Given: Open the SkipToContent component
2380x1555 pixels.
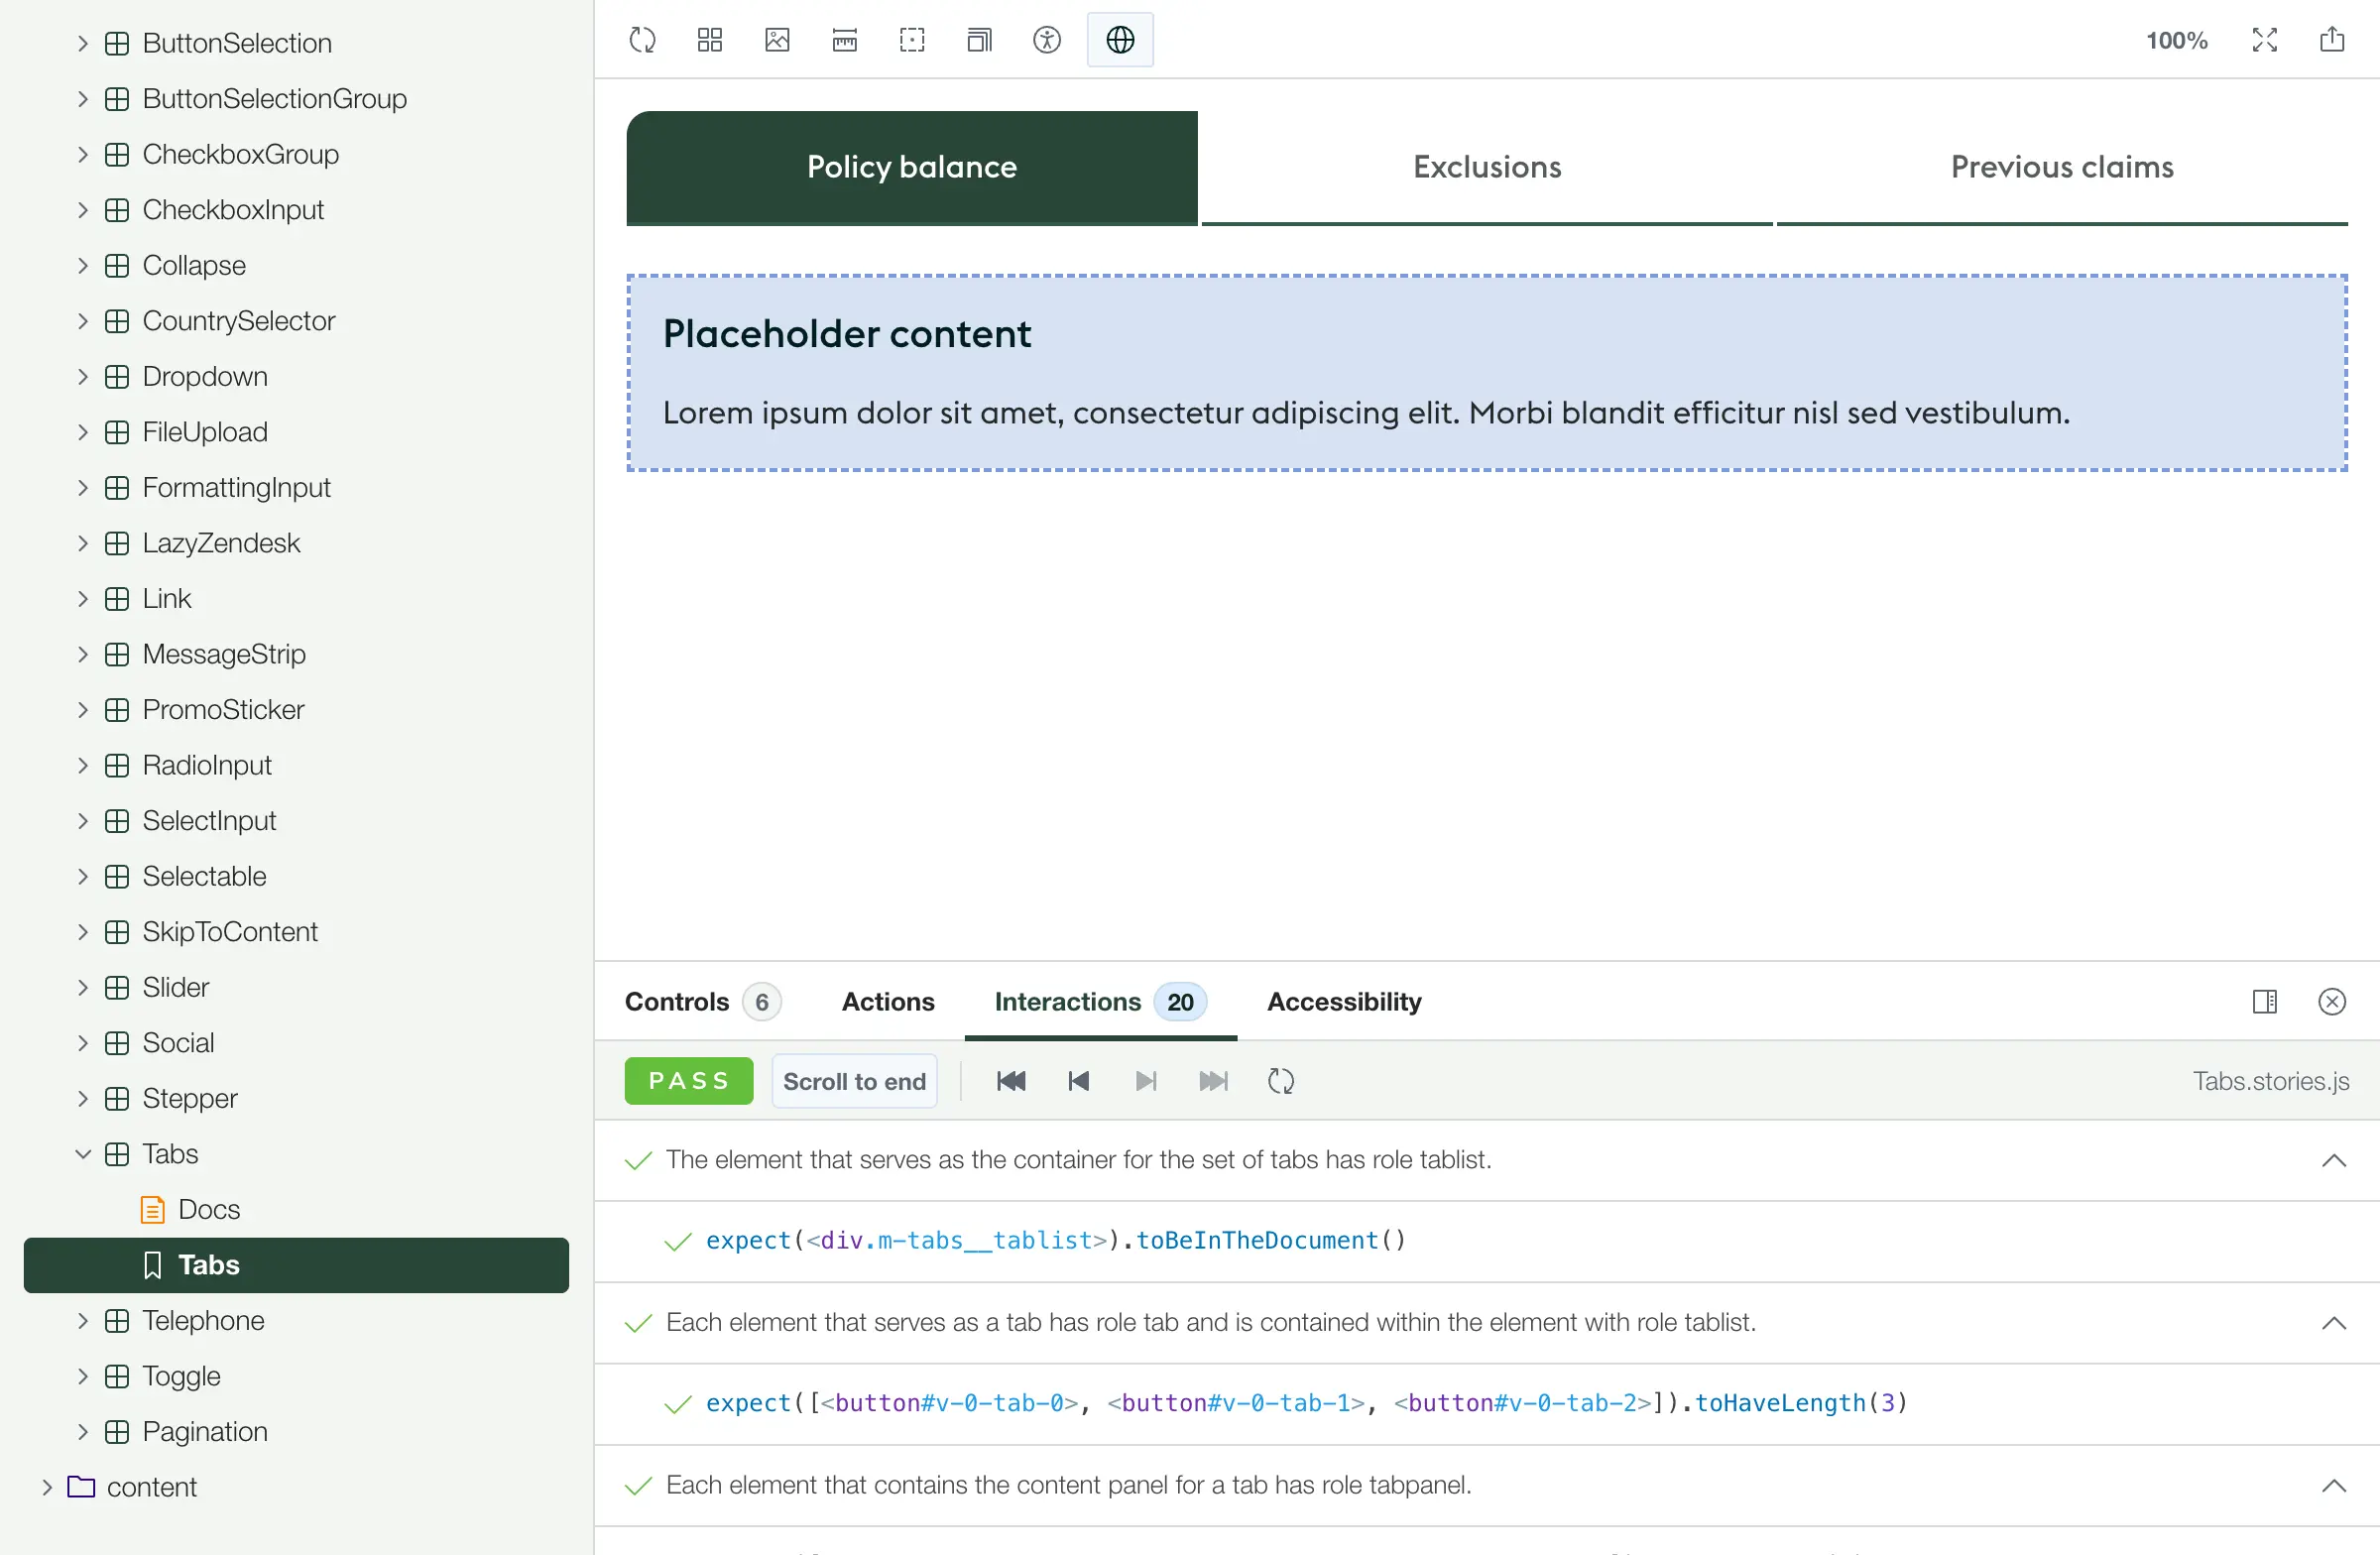Looking at the screenshot, I should [x=230, y=932].
